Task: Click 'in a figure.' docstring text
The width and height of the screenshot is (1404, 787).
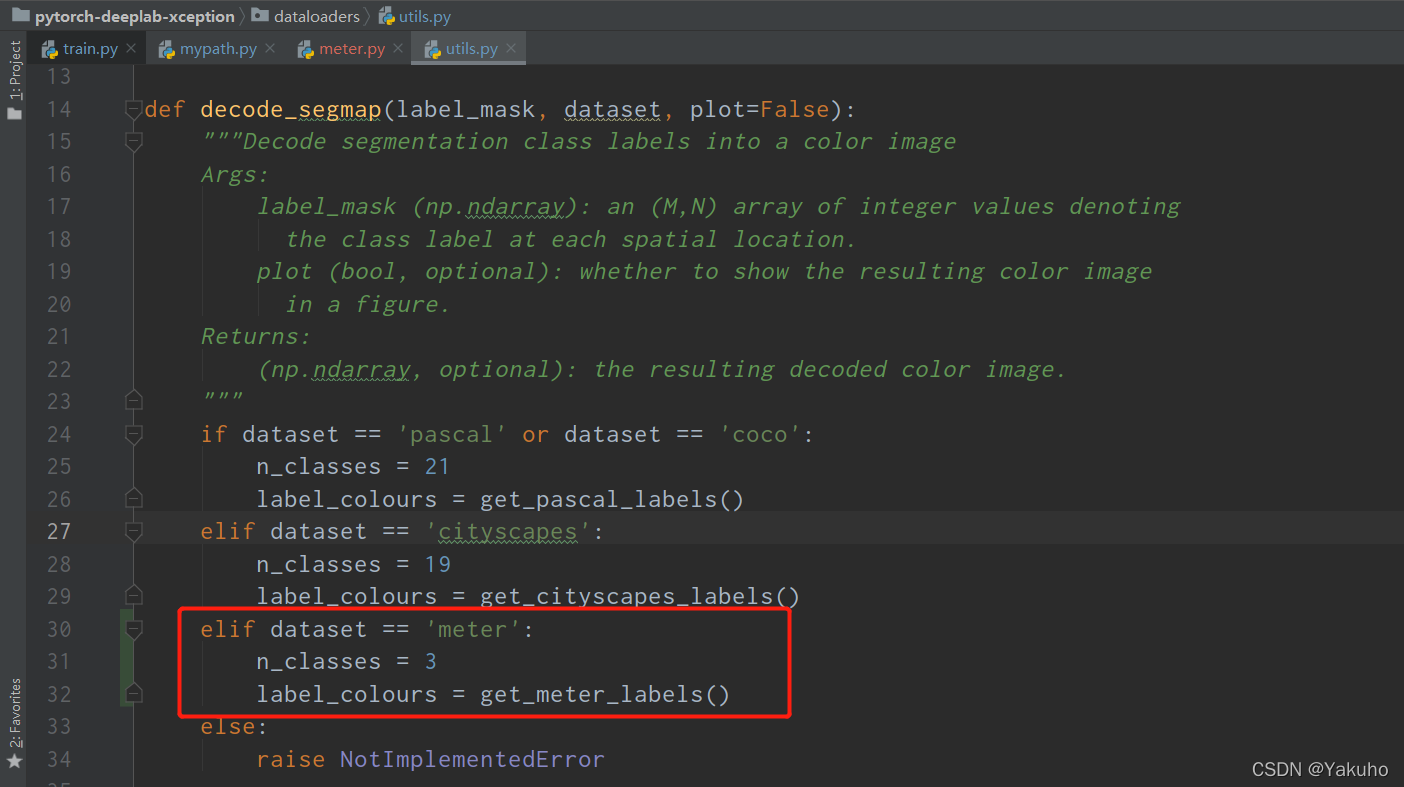Action: click(368, 304)
